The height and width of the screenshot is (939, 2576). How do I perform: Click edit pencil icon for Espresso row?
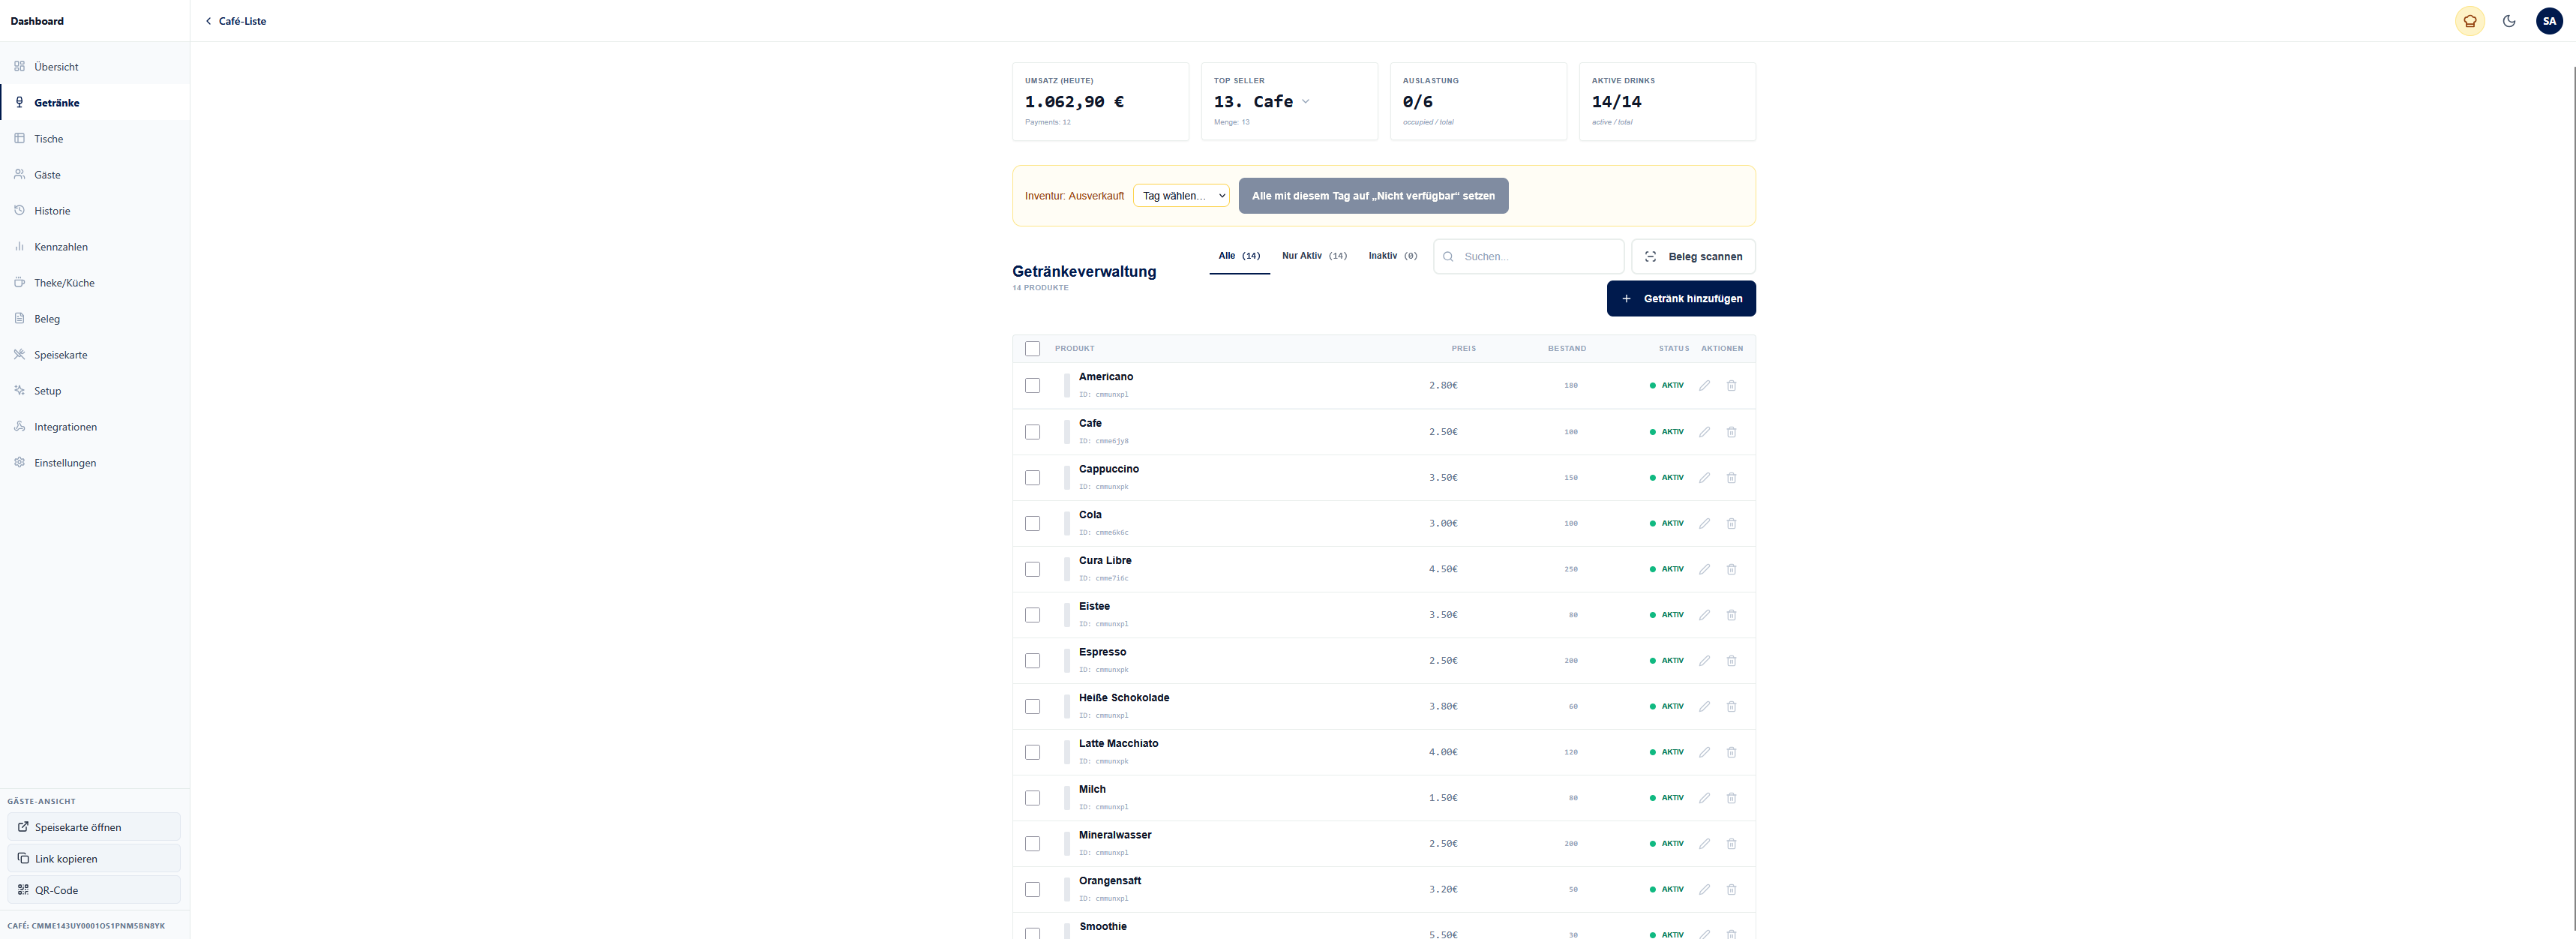tap(1704, 661)
